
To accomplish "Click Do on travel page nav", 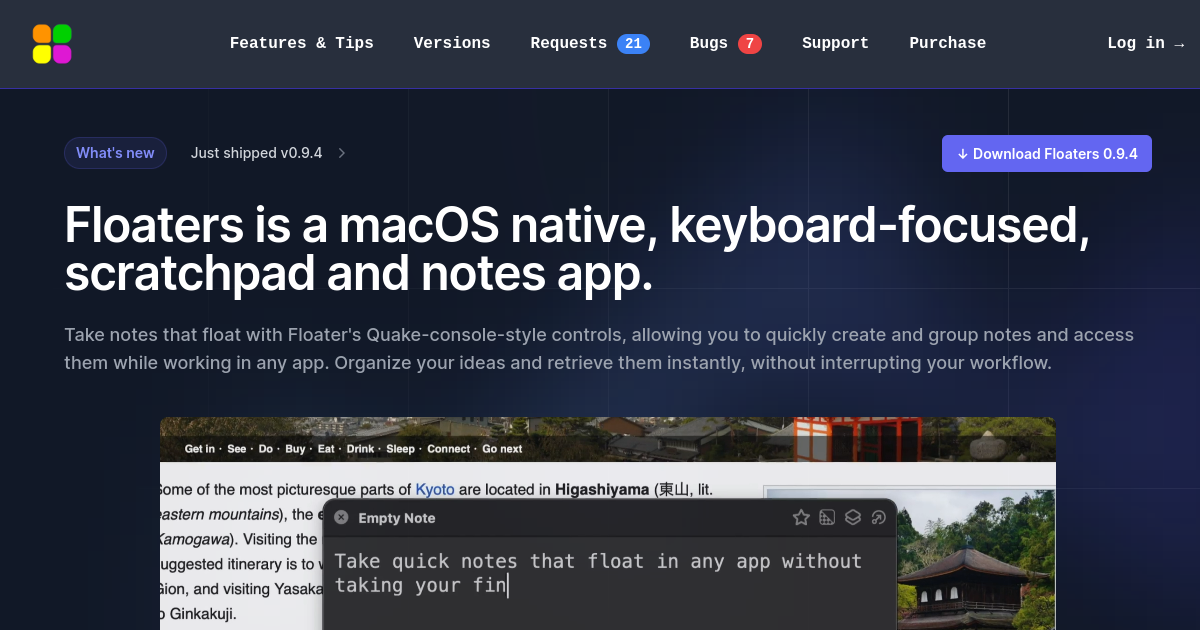I will coord(266,449).
